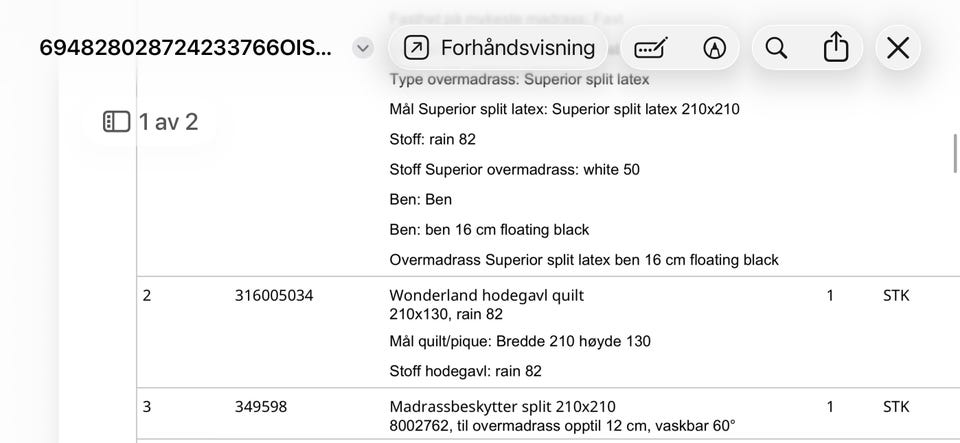This screenshot has width=960, height=443.
Task: Tap the document title starting with 6948280
Action: (185, 48)
